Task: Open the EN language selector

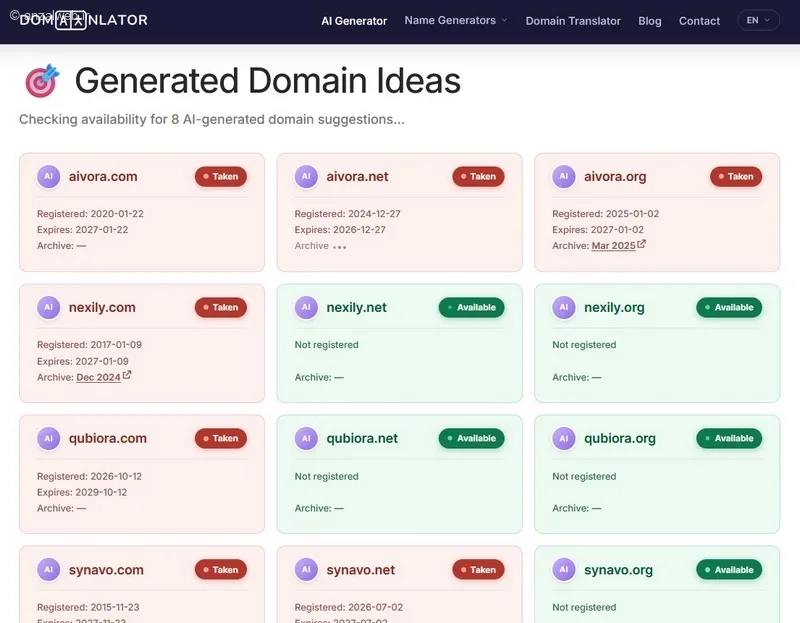Action: pyautogui.click(x=758, y=20)
